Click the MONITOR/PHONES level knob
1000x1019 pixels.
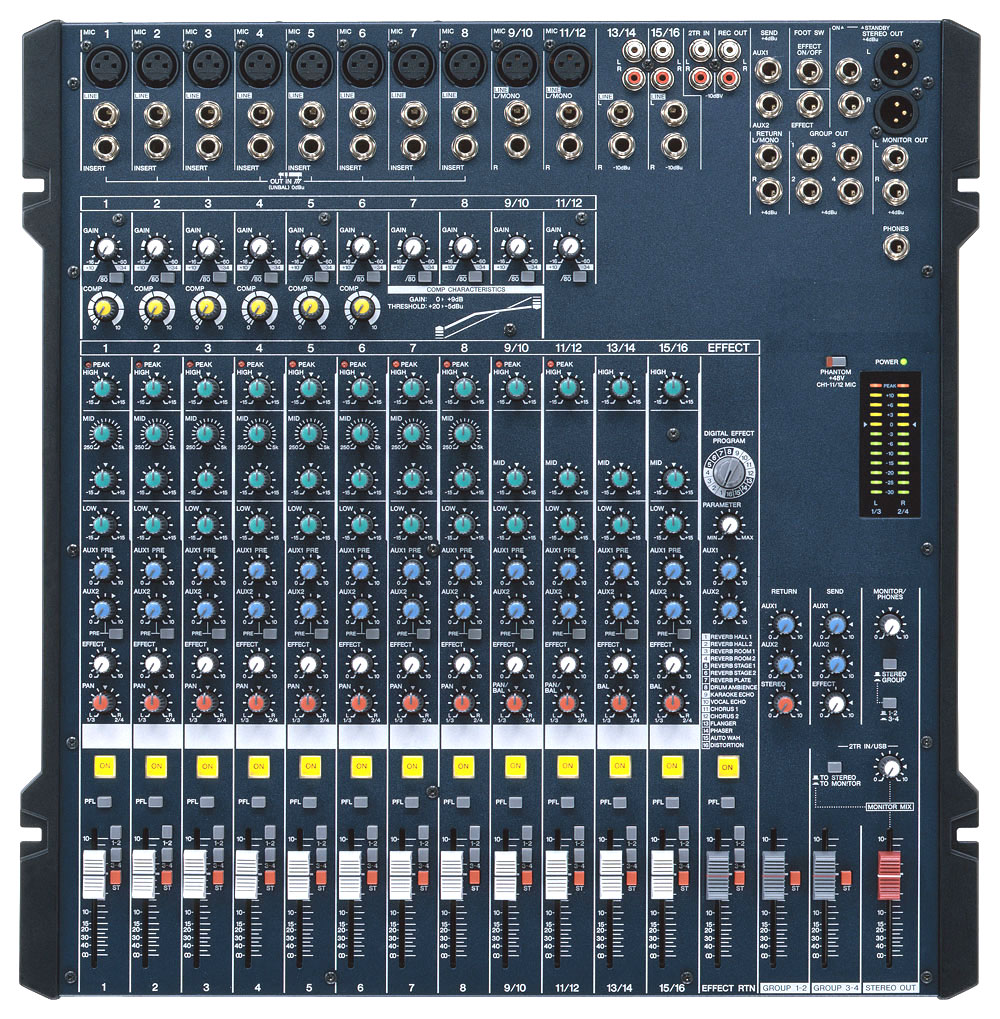[x=891, y=625]
